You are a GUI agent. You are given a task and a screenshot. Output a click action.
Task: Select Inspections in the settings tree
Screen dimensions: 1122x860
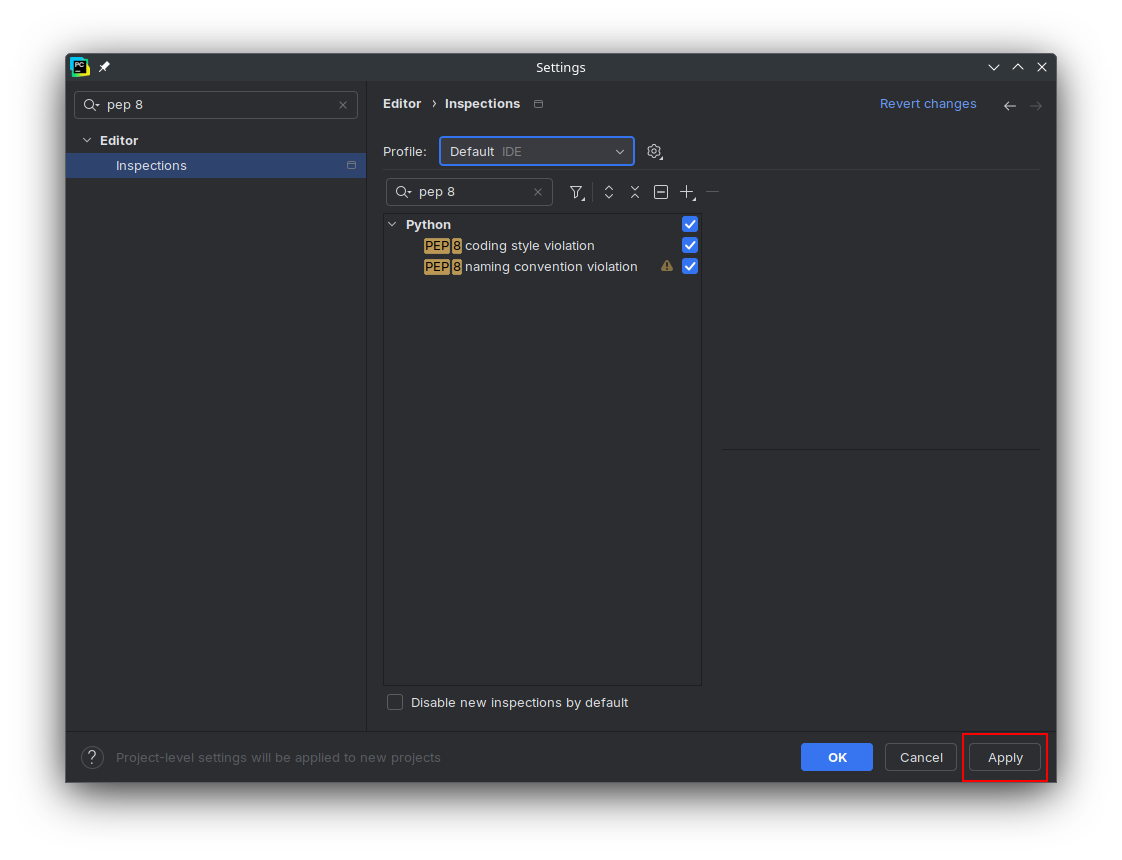151,166
